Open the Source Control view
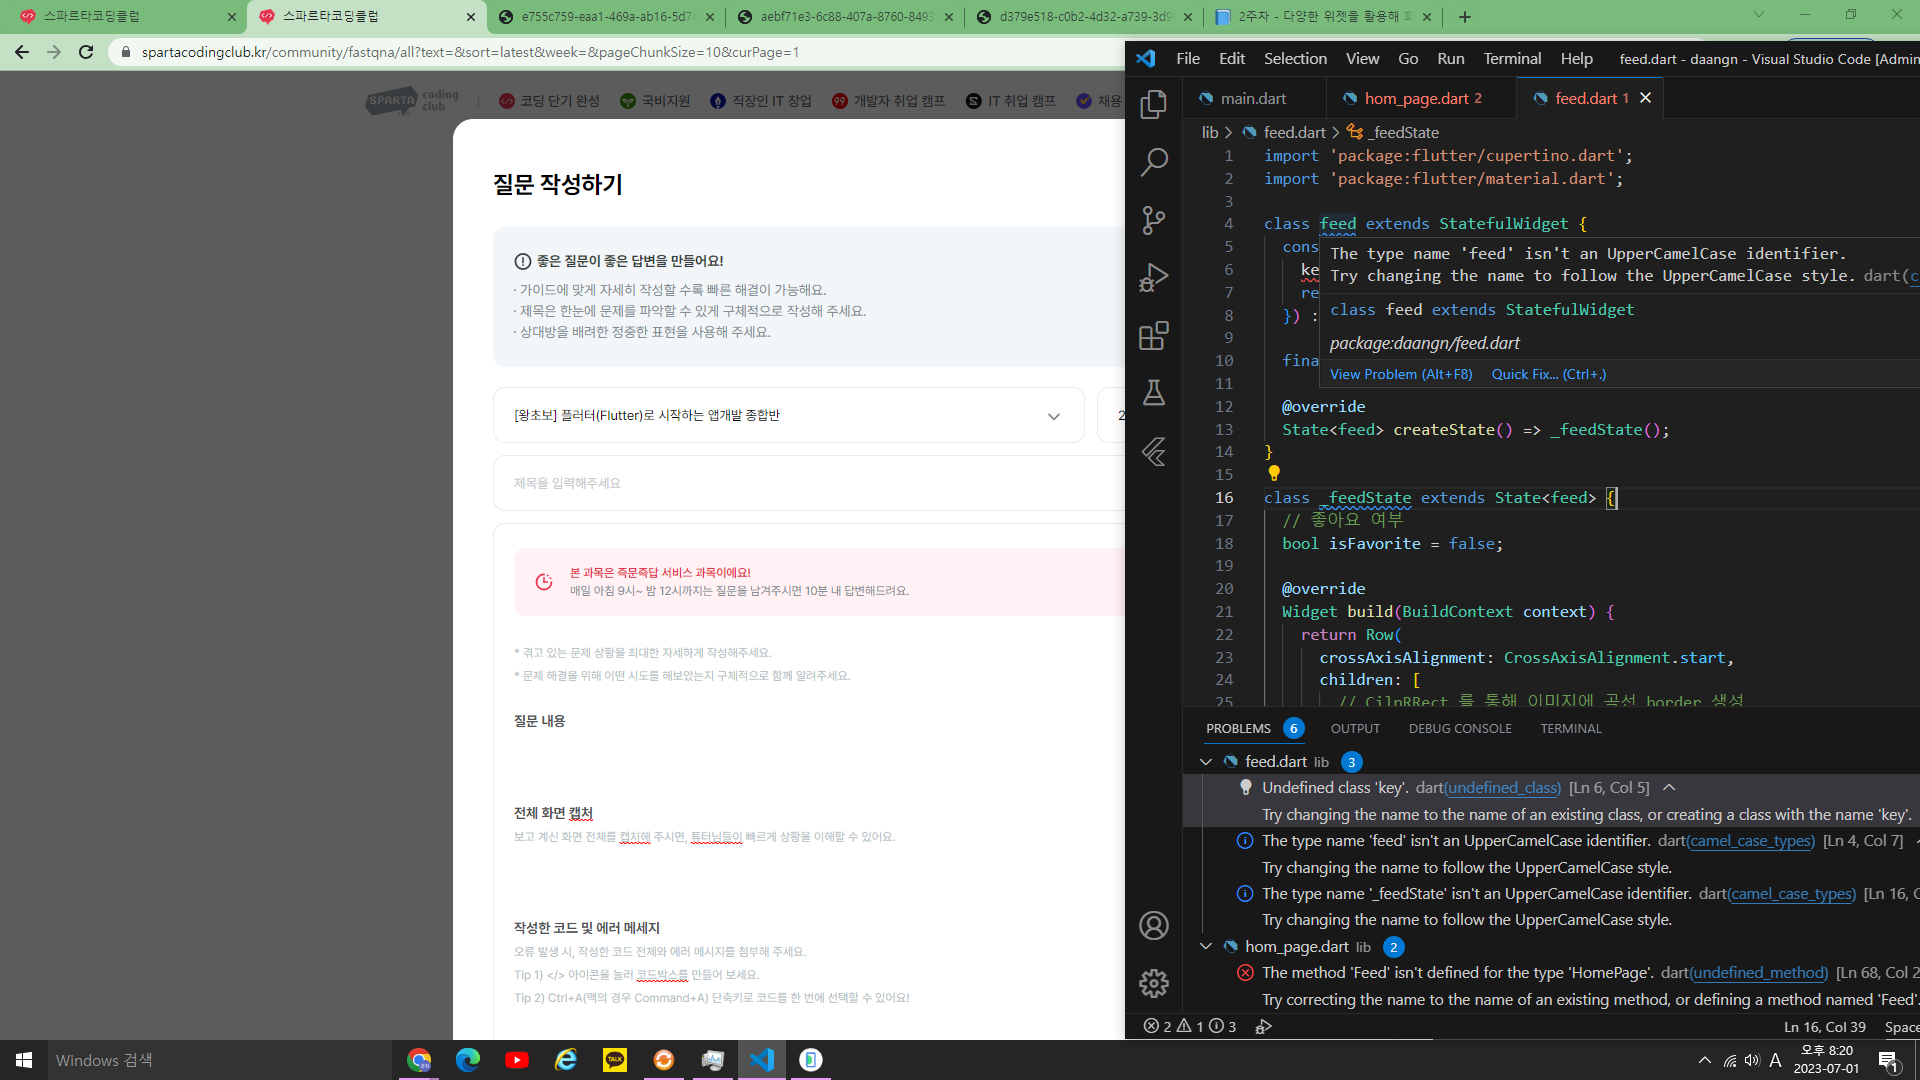The image size is (1920, 1080). 1154,220
